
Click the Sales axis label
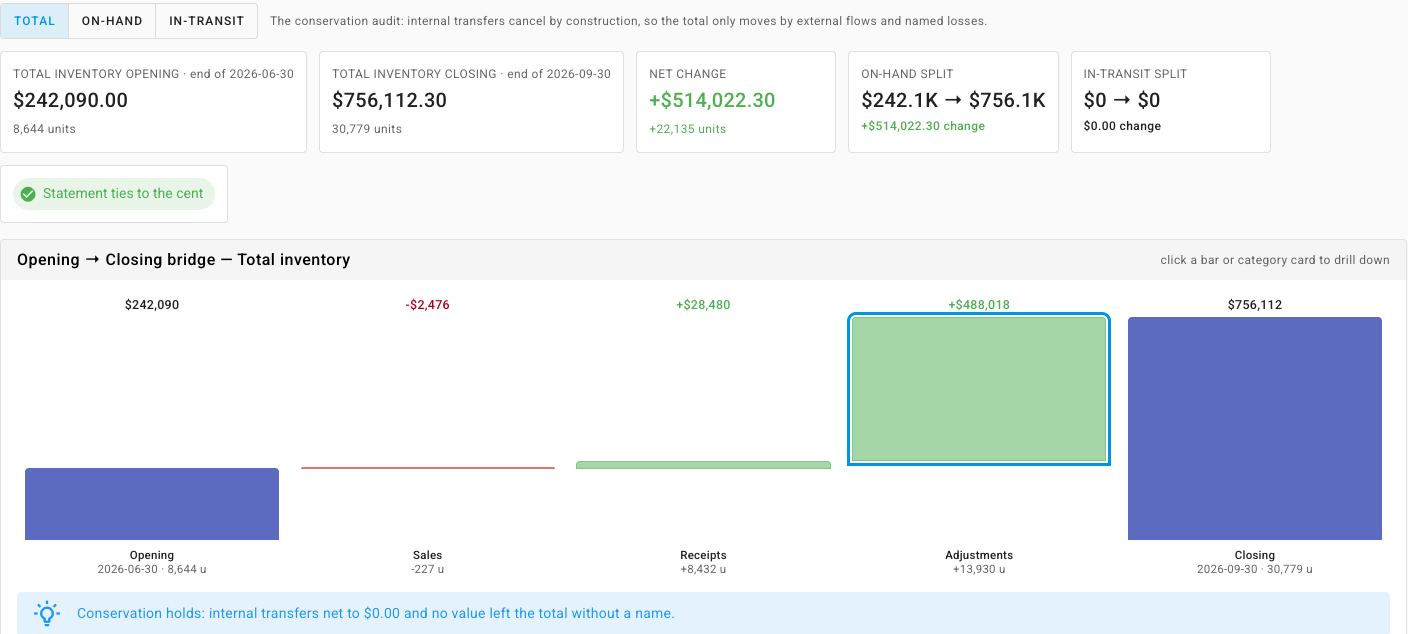tap(428, 555)
